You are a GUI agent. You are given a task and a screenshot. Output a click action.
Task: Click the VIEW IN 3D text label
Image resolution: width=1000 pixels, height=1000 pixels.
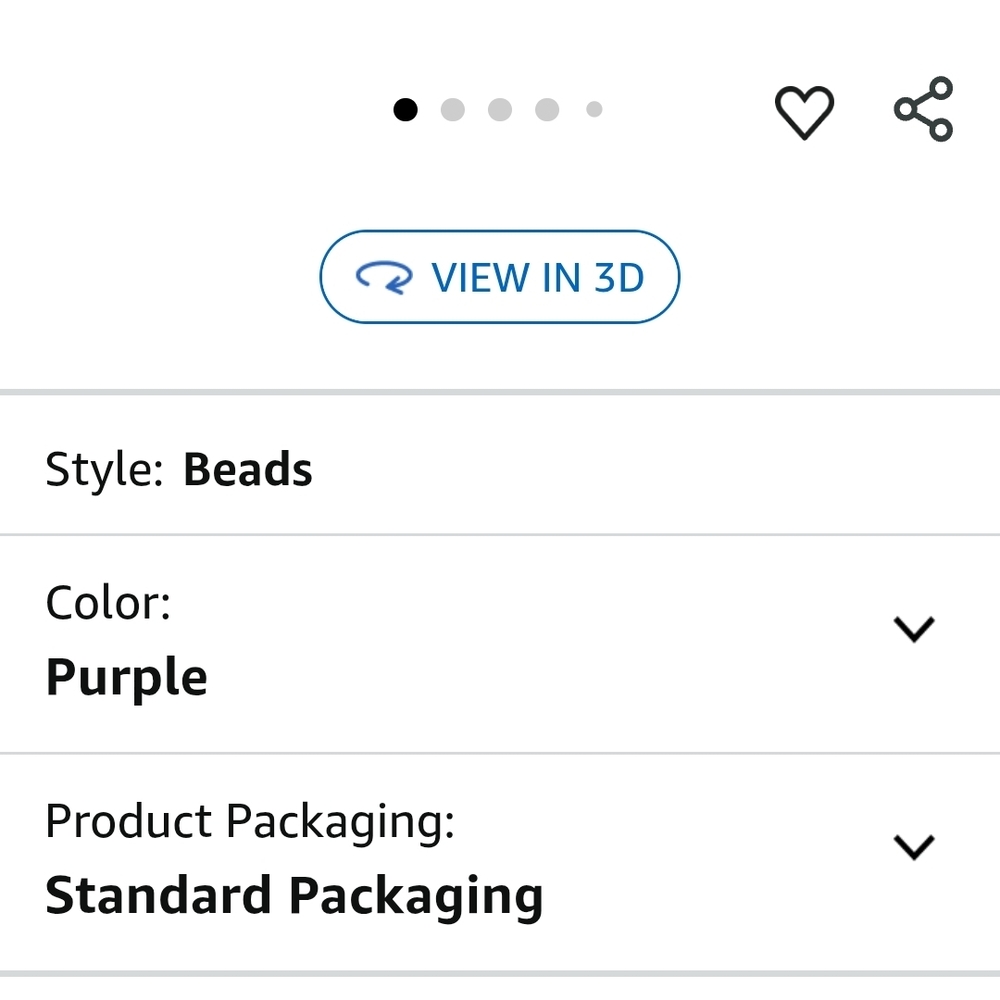[538, 277]
